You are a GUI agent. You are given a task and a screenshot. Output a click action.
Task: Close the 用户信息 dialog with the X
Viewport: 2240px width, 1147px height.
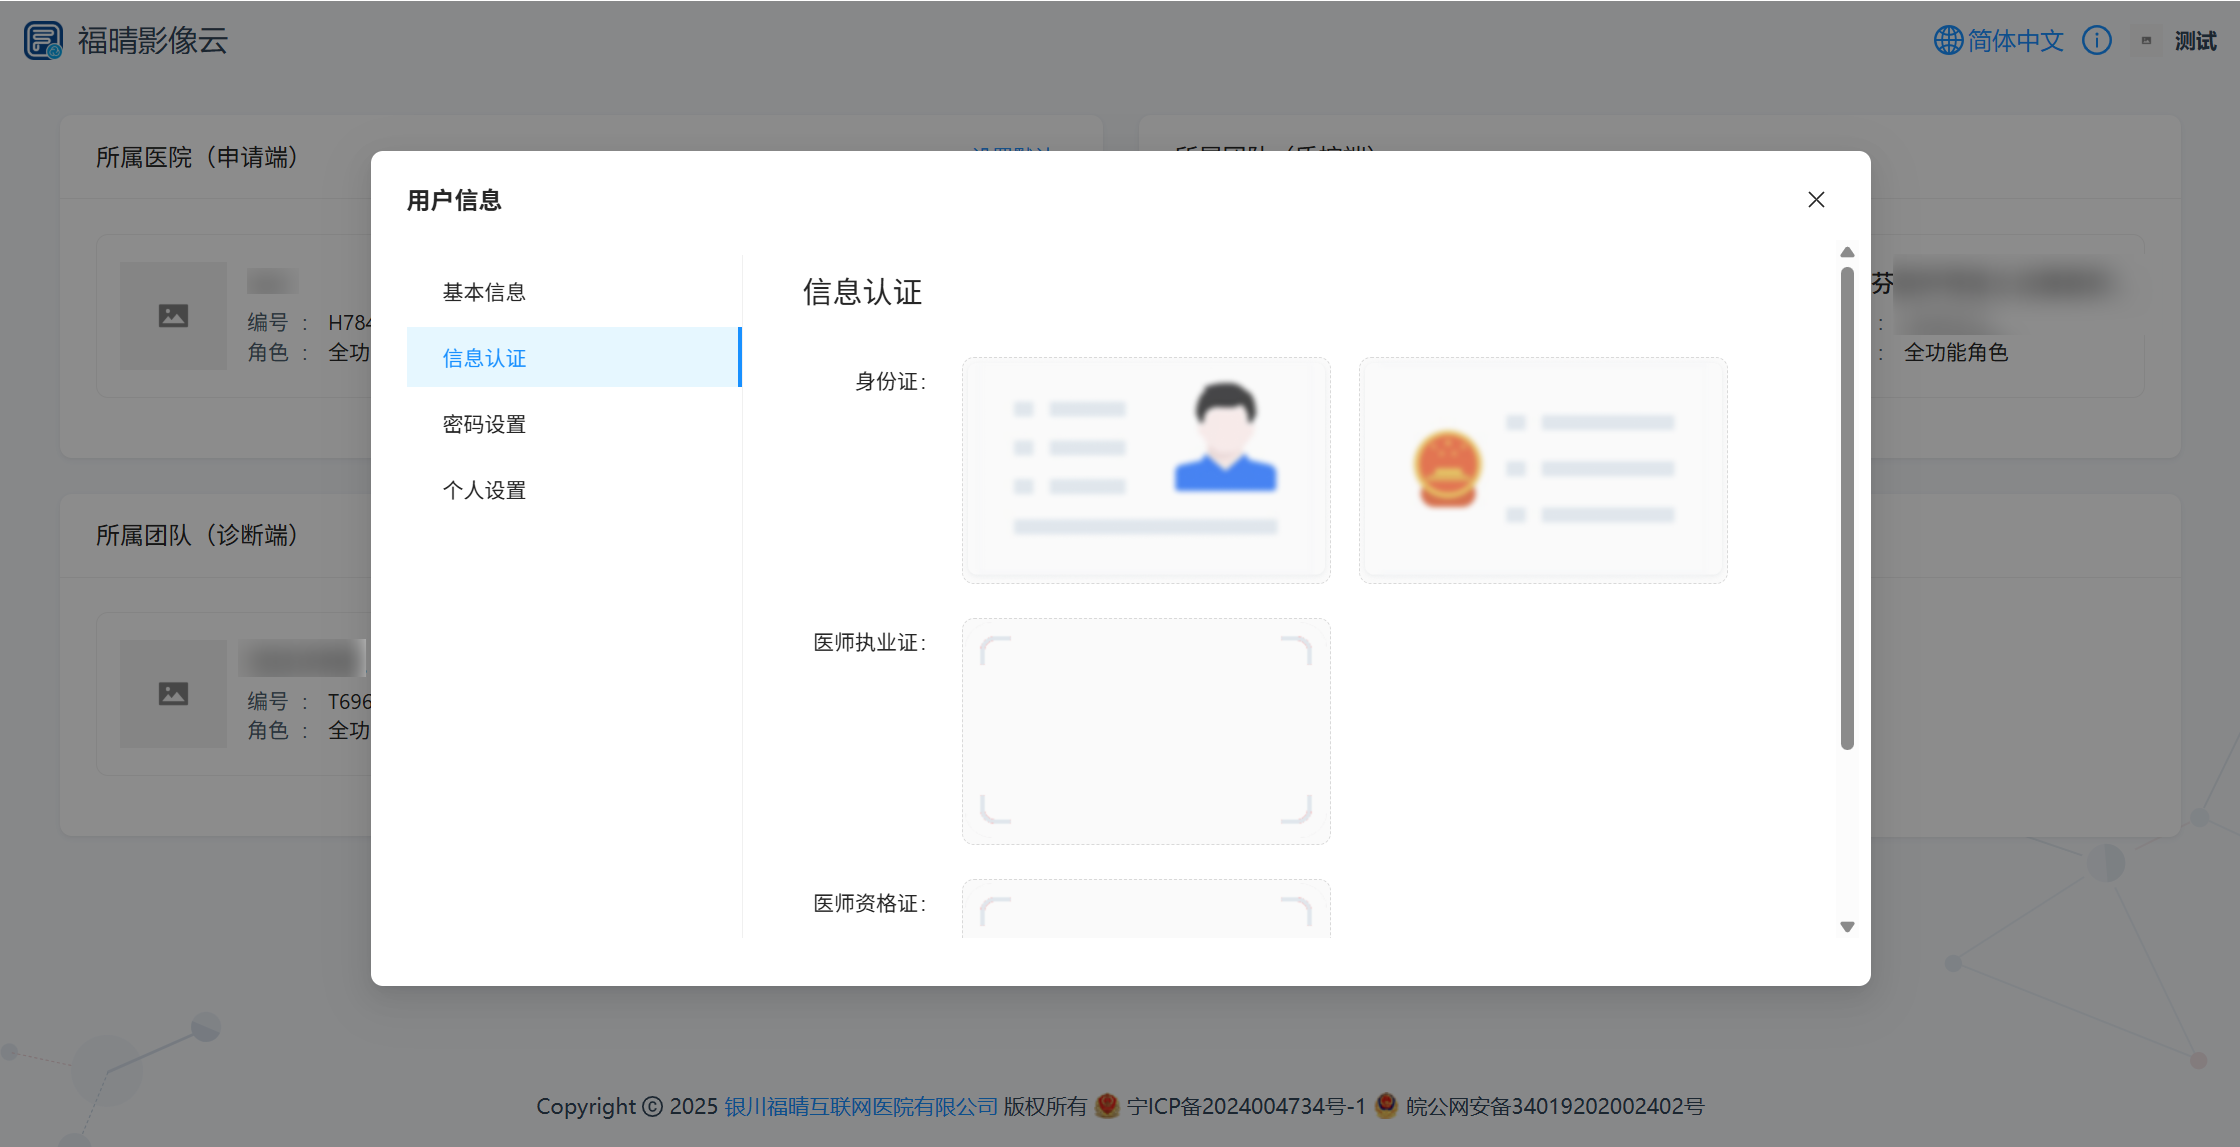coord(1816,199)
